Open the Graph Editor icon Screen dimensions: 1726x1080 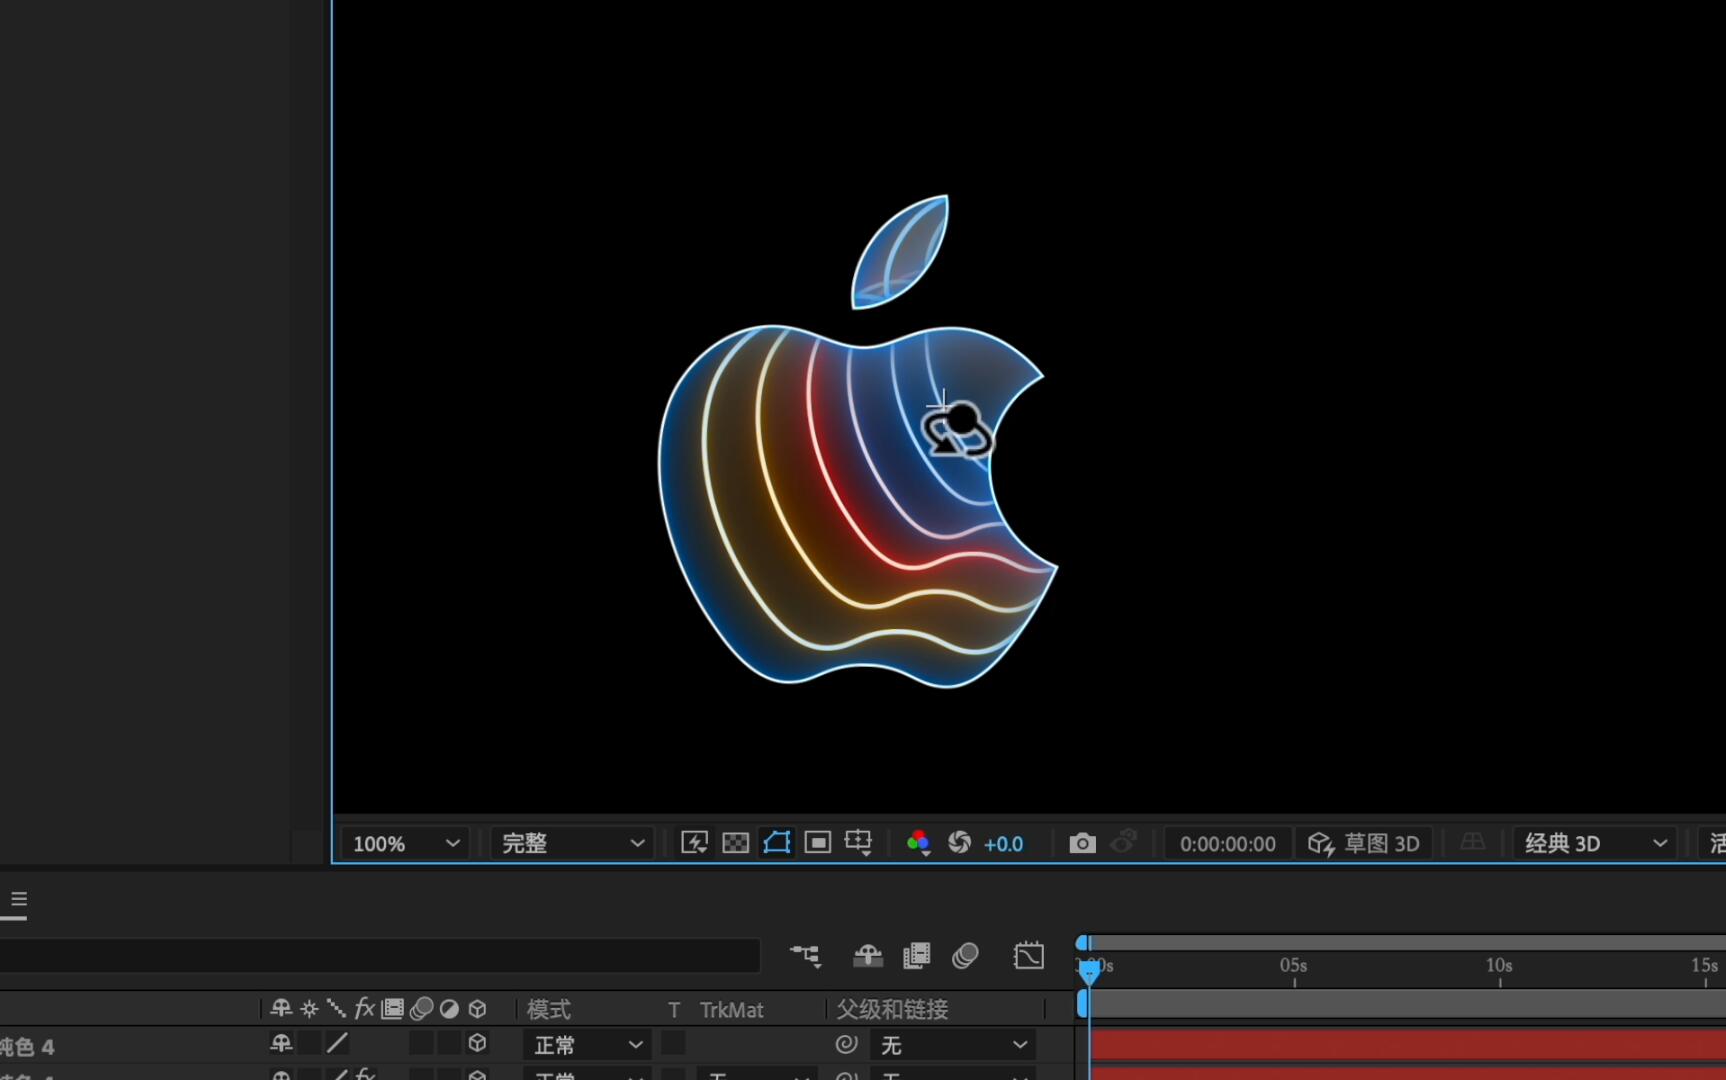tap(1028, 956)
